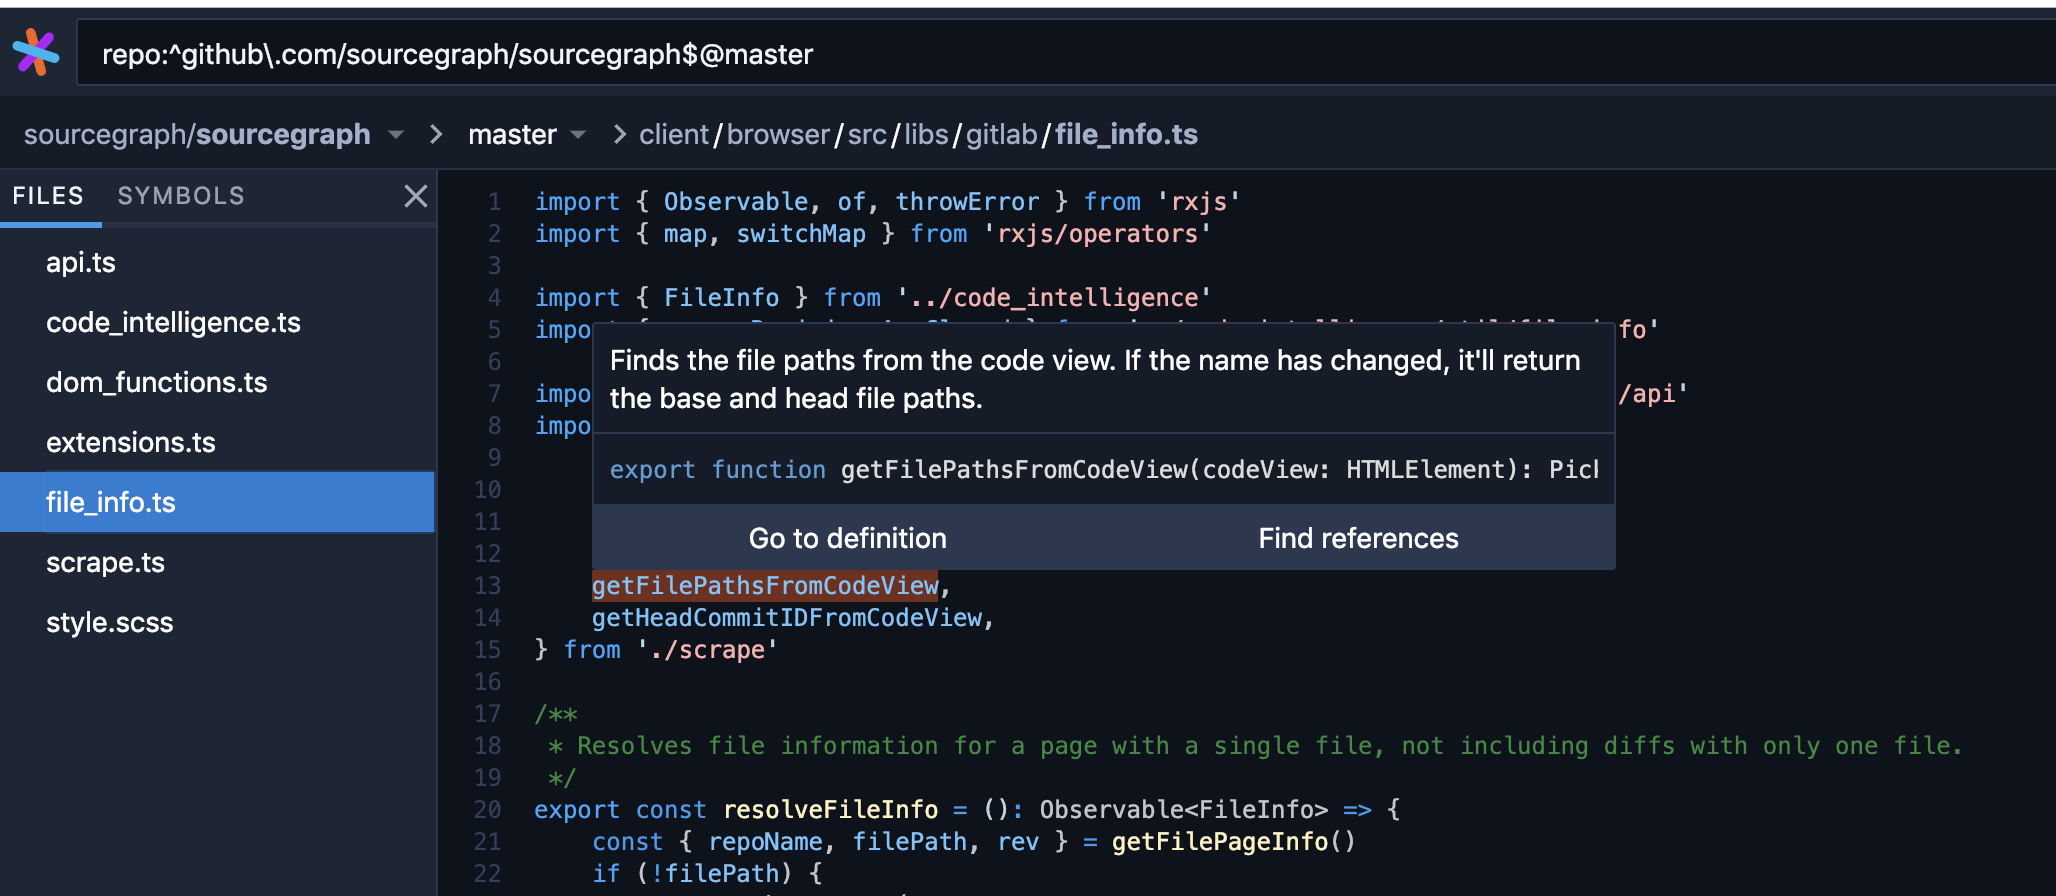Open the master branch dropdown arrow
Screen dimensions: 2056x896
coord(578,135)
